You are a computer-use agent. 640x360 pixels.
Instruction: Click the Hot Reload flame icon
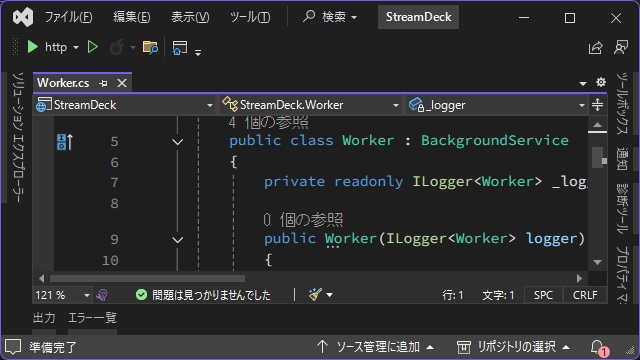[117, 47]
